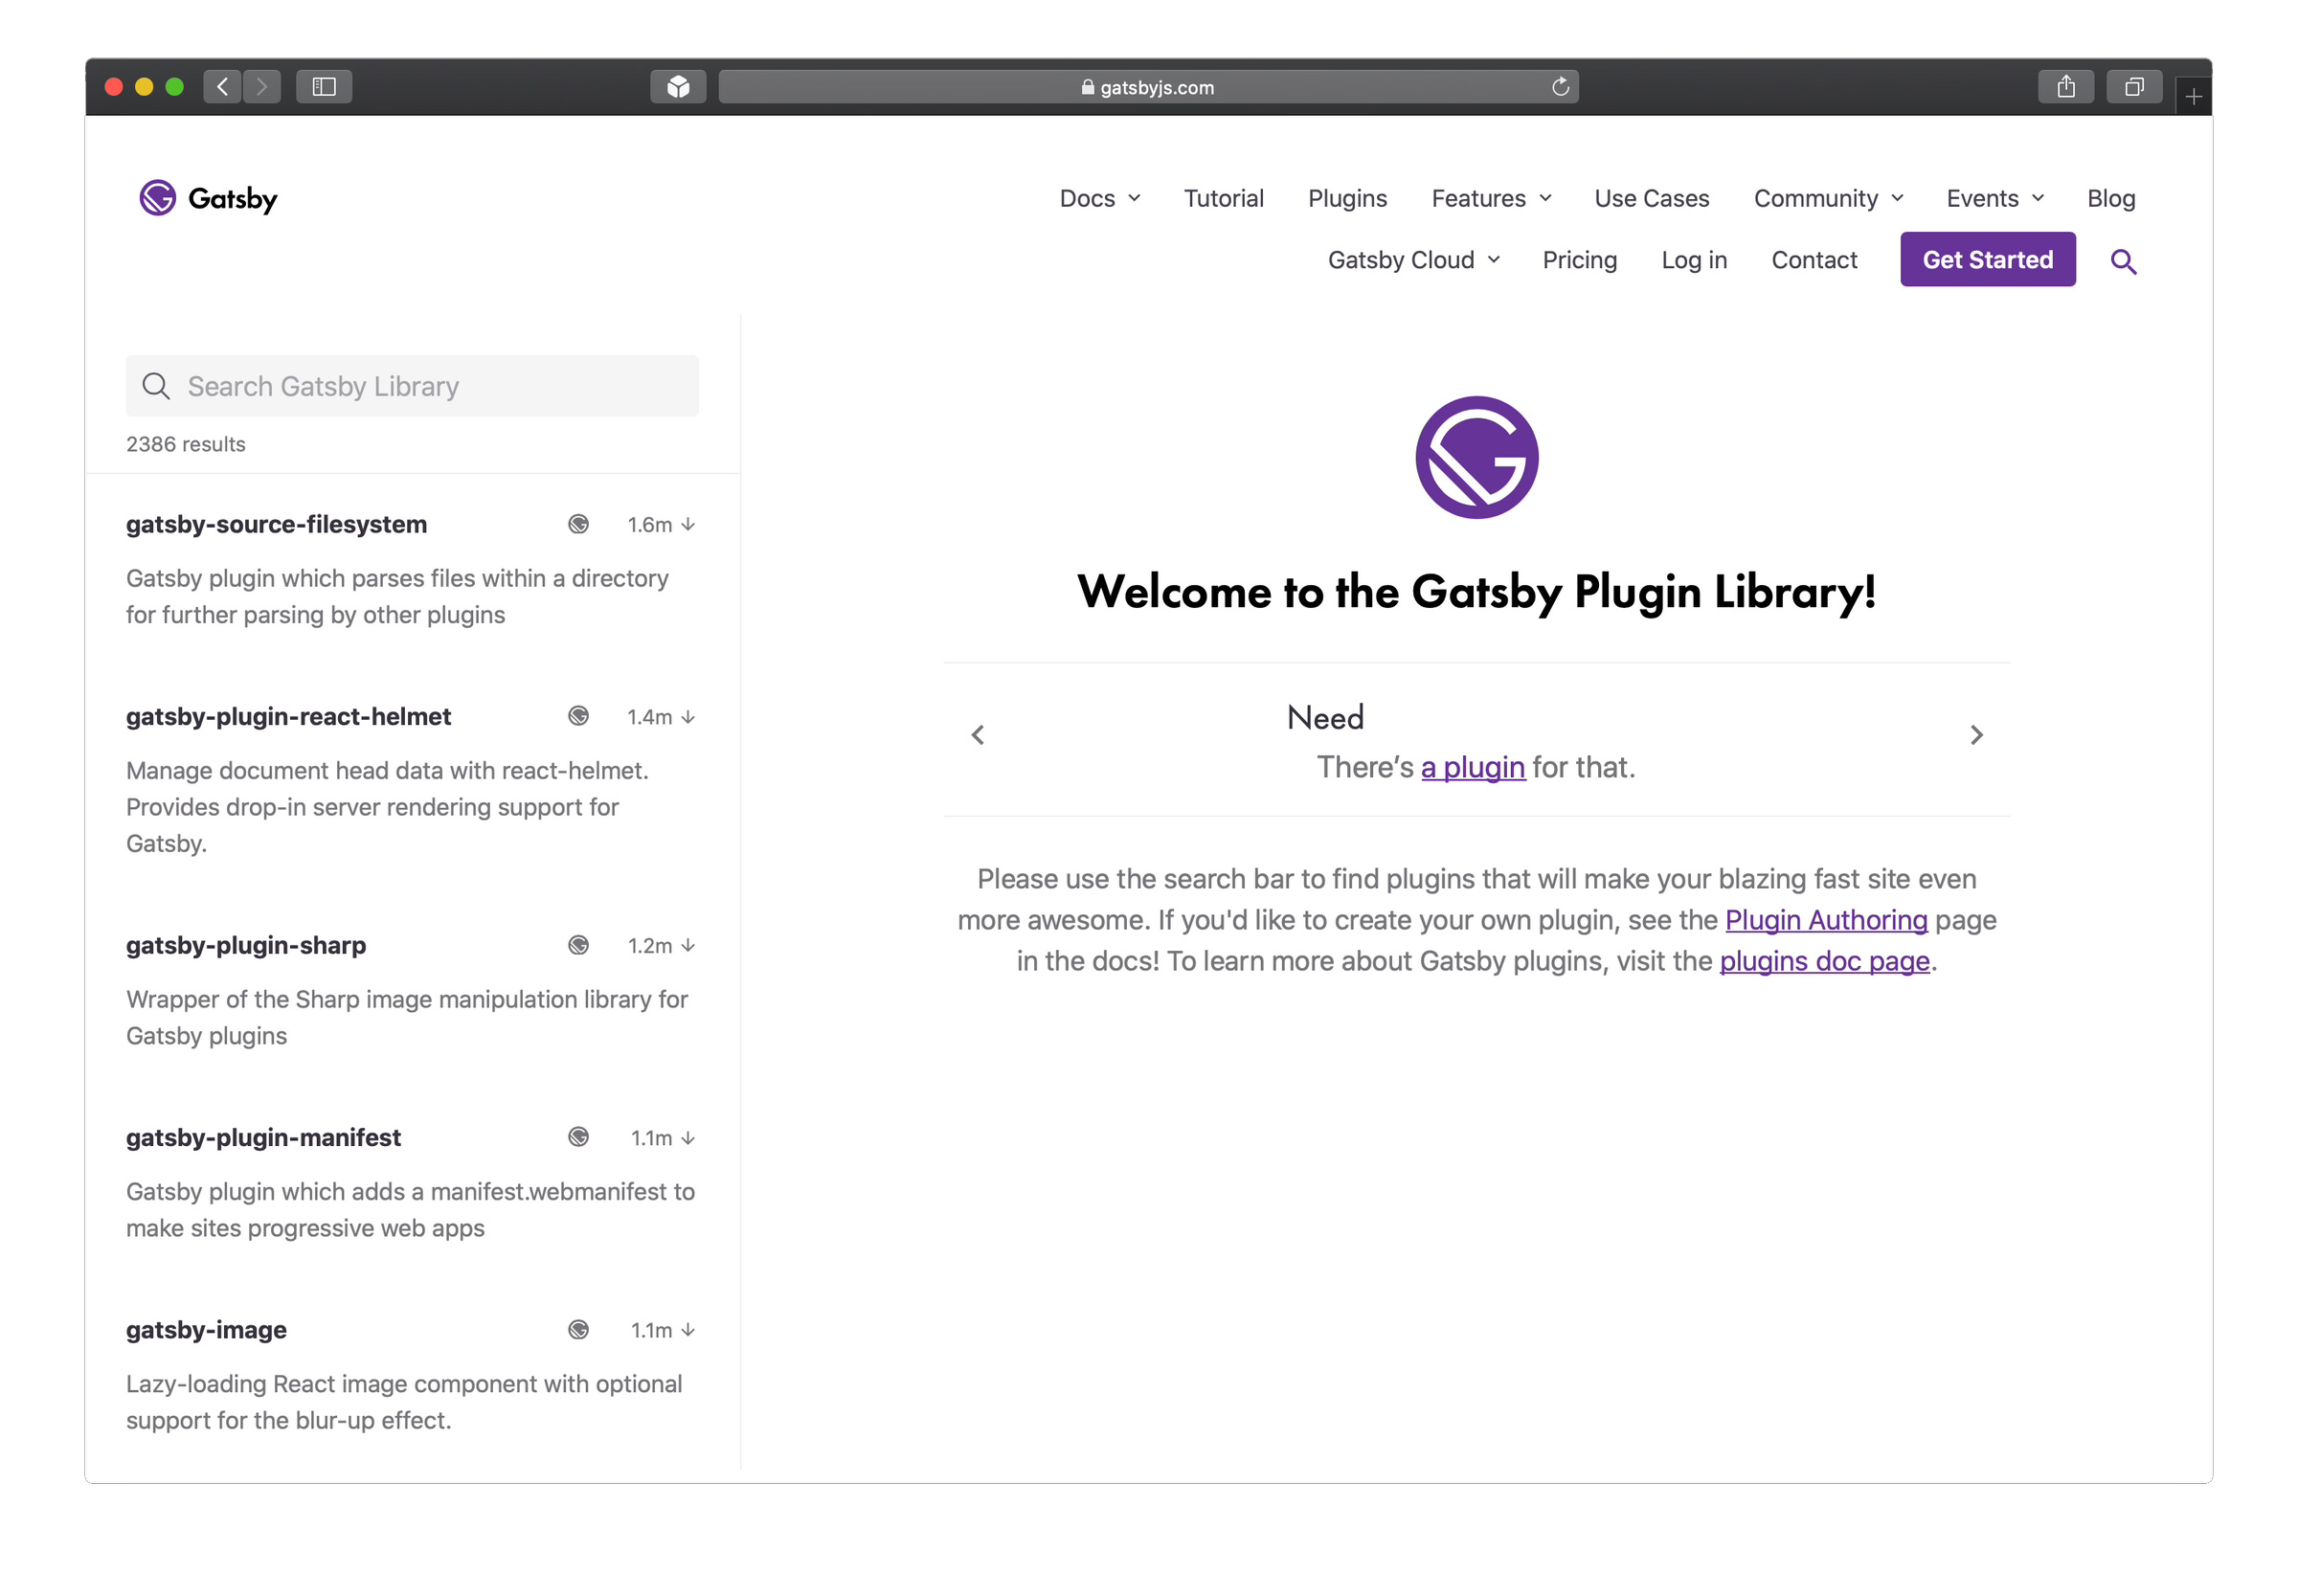Show the Safari tab overview button

[x=2134, y=87]
